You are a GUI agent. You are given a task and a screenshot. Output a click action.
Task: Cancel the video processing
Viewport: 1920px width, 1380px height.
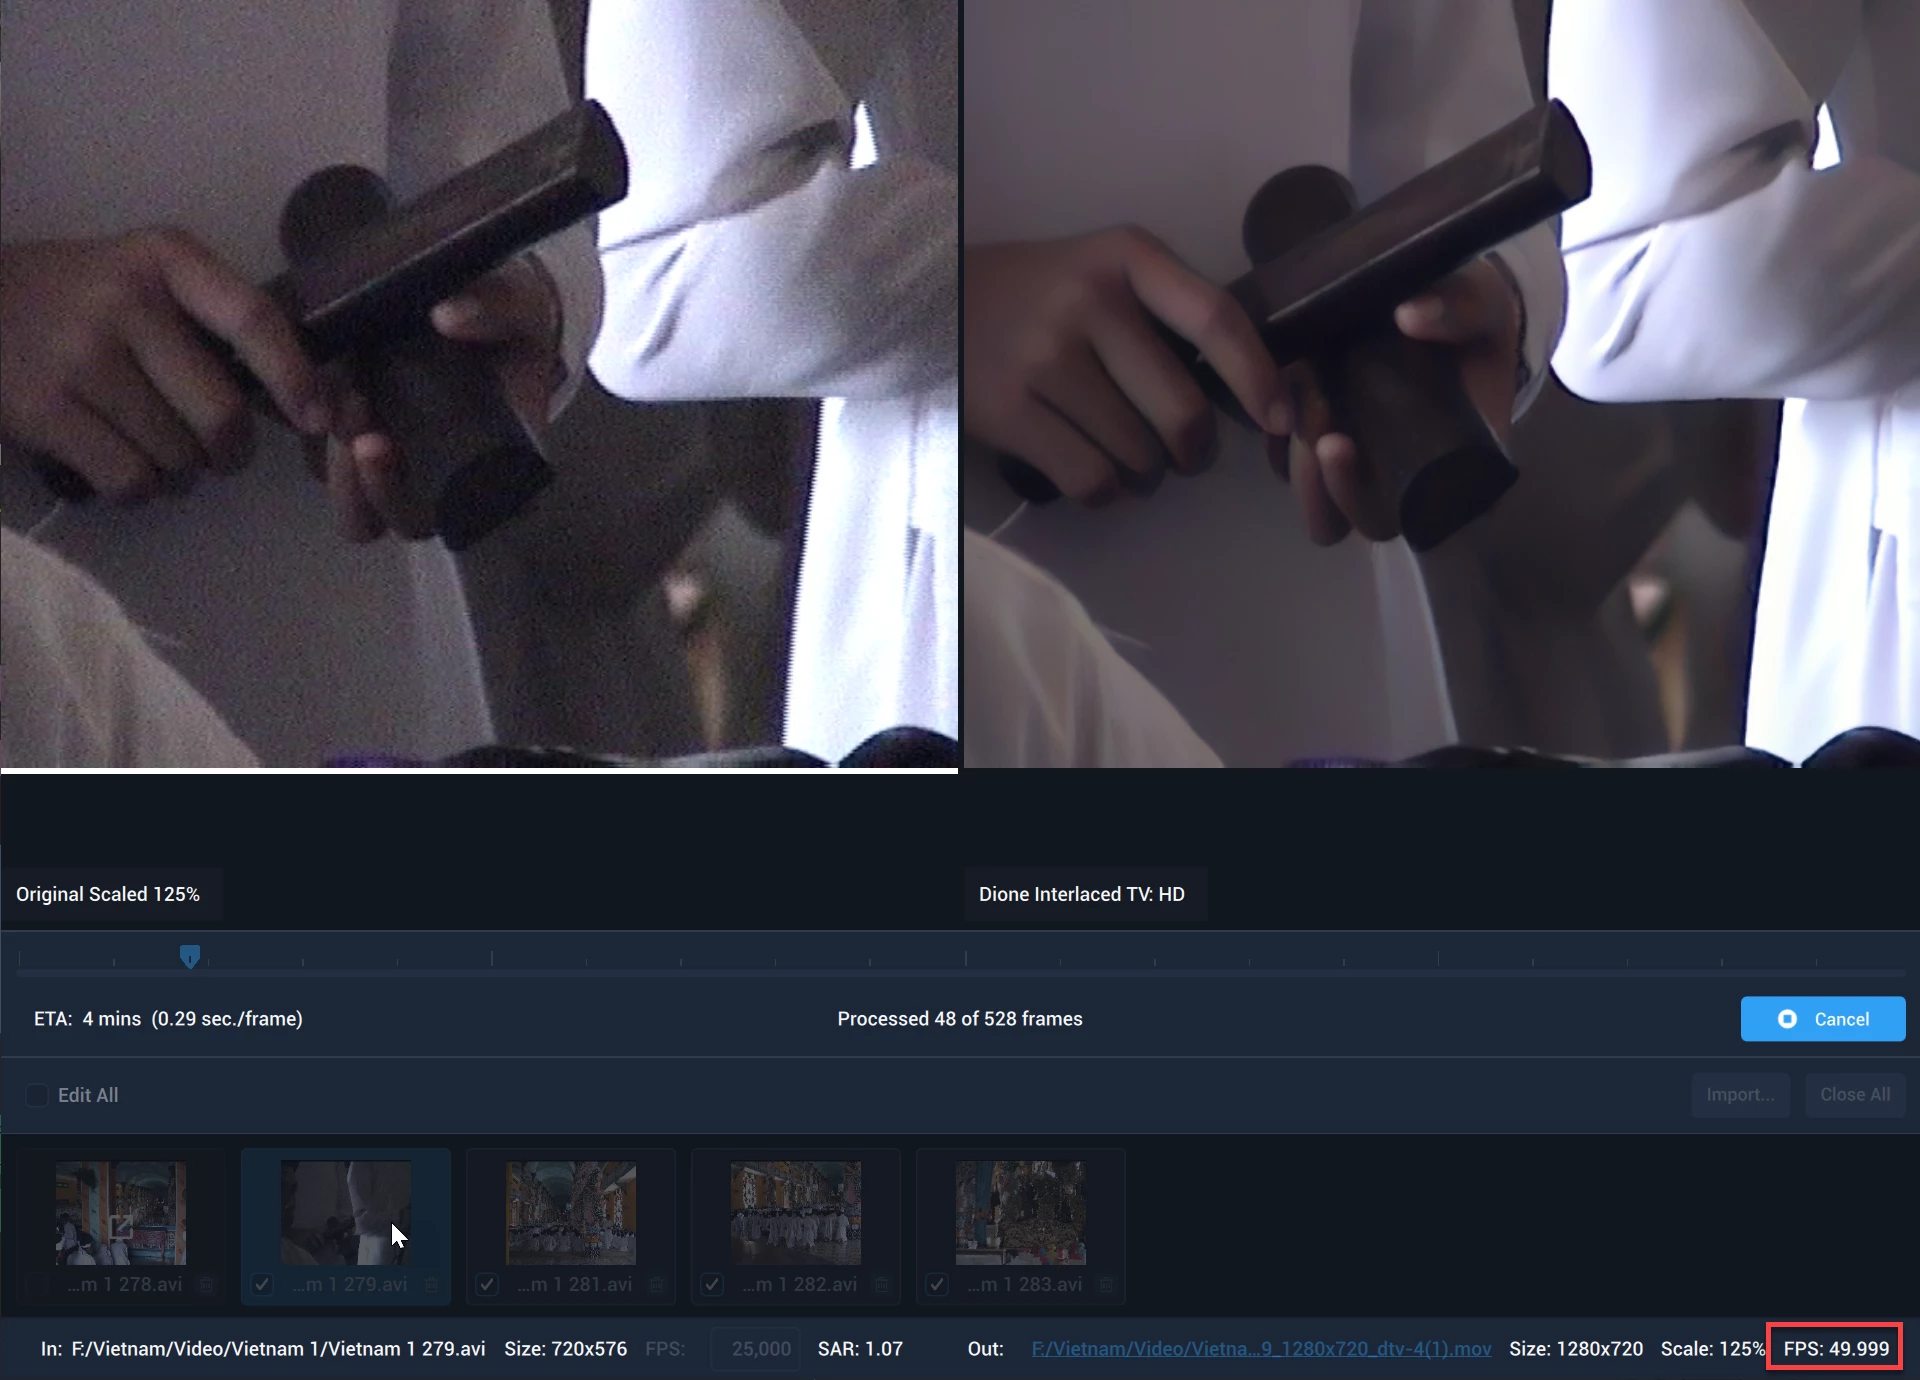1822,1019
